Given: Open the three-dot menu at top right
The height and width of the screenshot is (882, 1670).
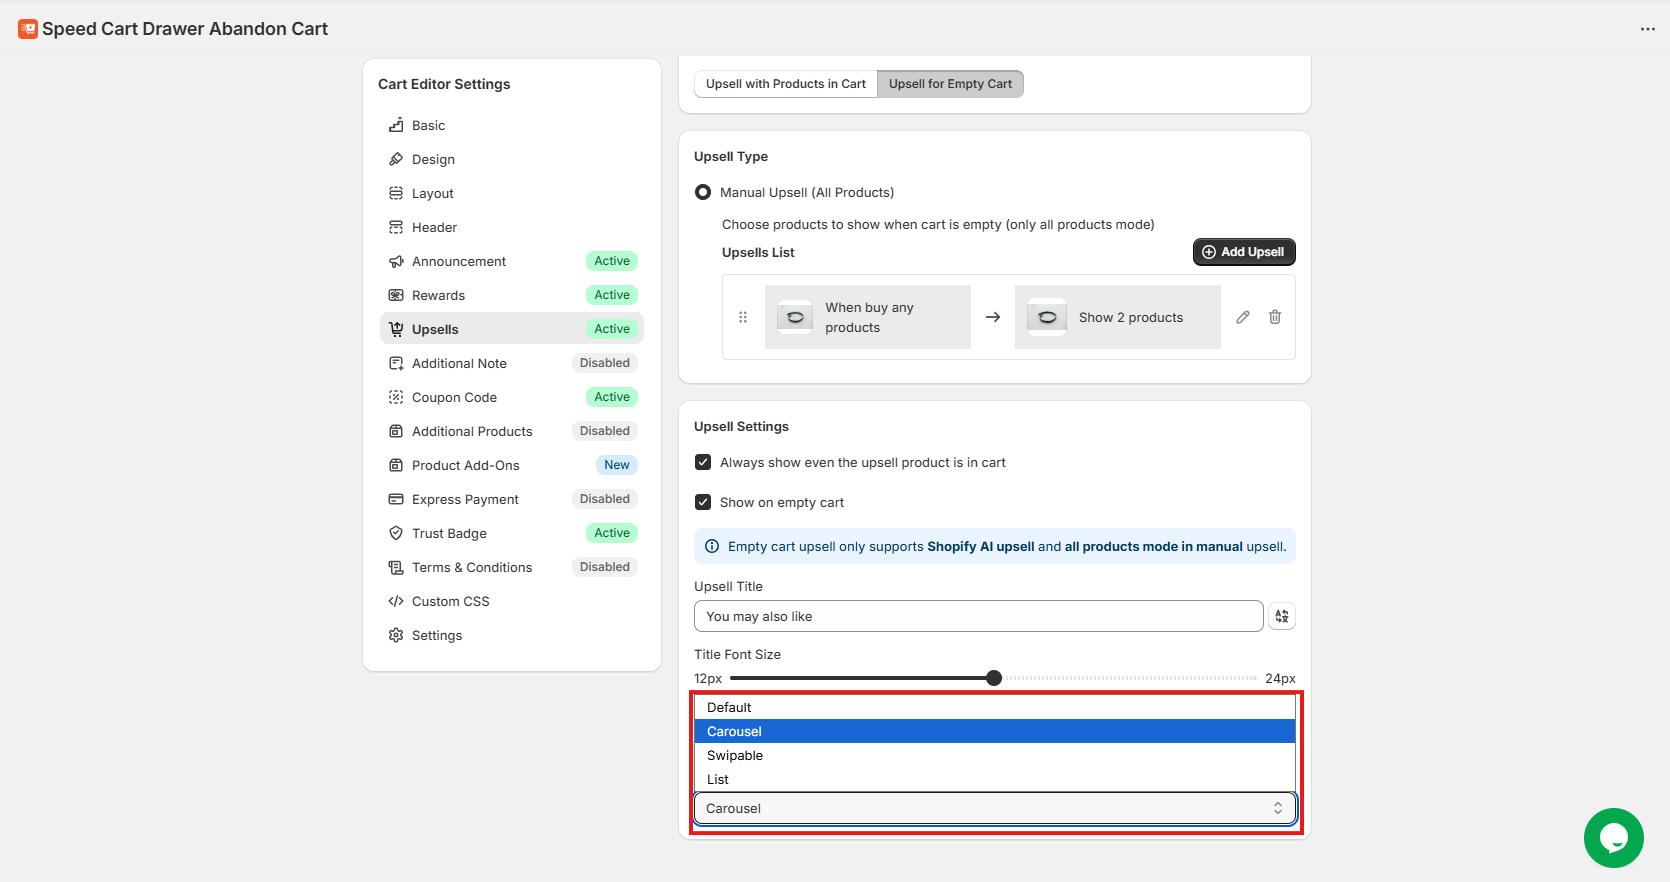Looking at the screenshot, I should (x=1647, y=29).
